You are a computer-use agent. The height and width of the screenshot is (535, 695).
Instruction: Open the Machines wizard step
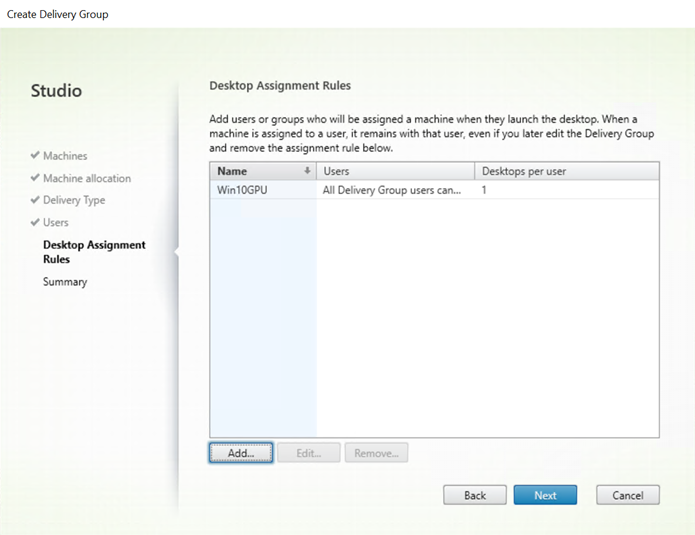(65, 156)
